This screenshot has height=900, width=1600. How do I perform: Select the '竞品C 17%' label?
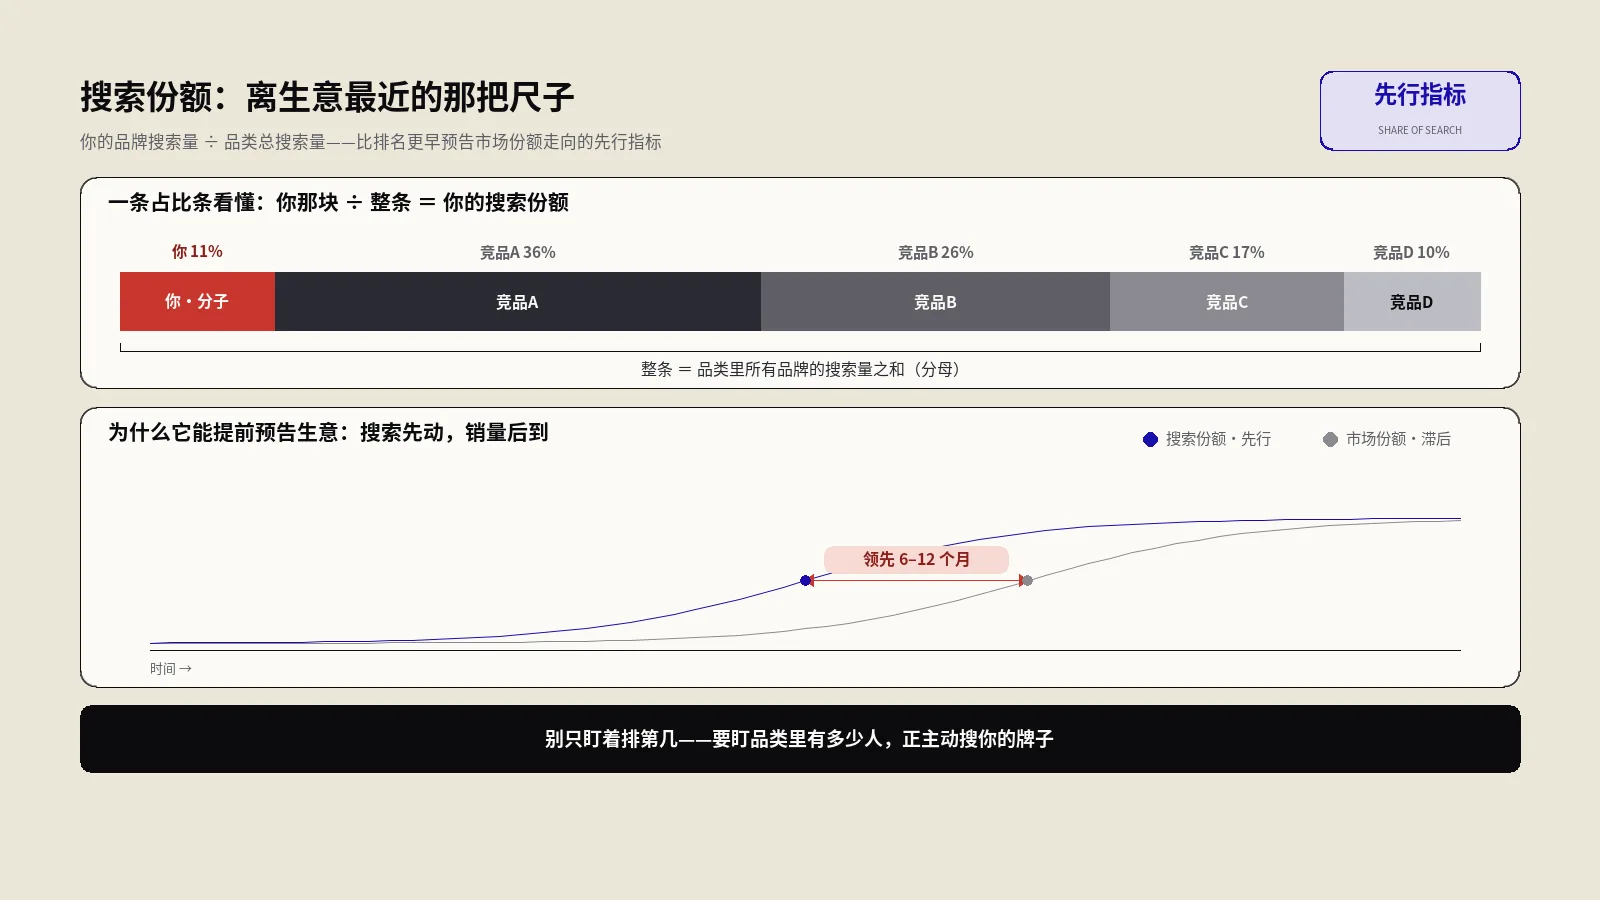point(1226,253)
